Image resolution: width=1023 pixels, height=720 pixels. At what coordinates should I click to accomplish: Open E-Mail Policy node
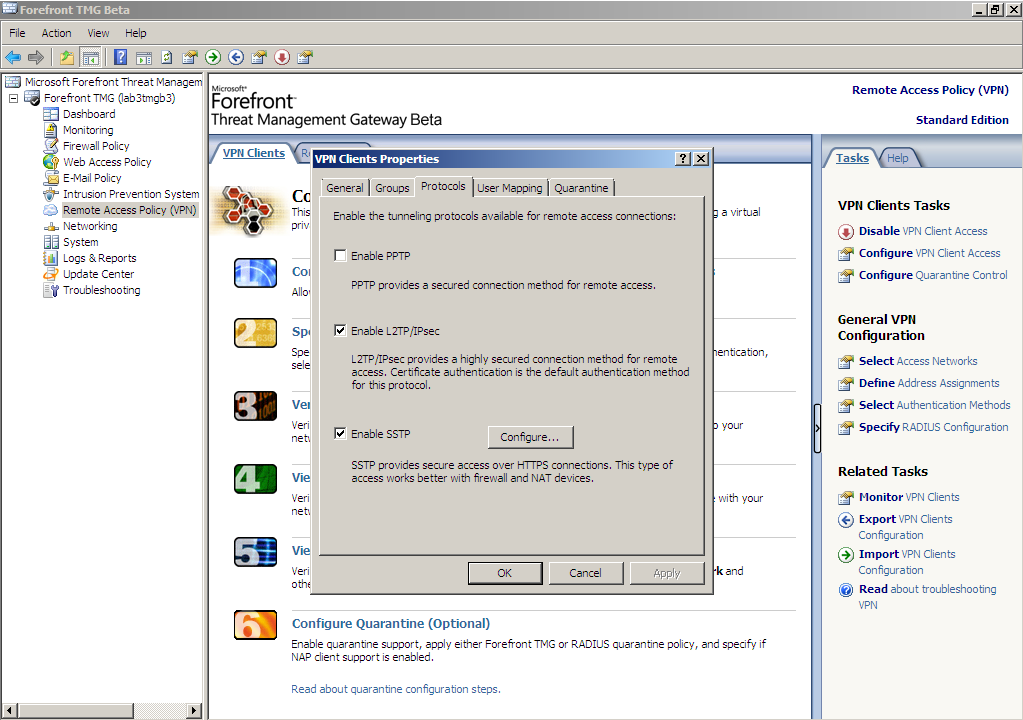pos(92,178)
